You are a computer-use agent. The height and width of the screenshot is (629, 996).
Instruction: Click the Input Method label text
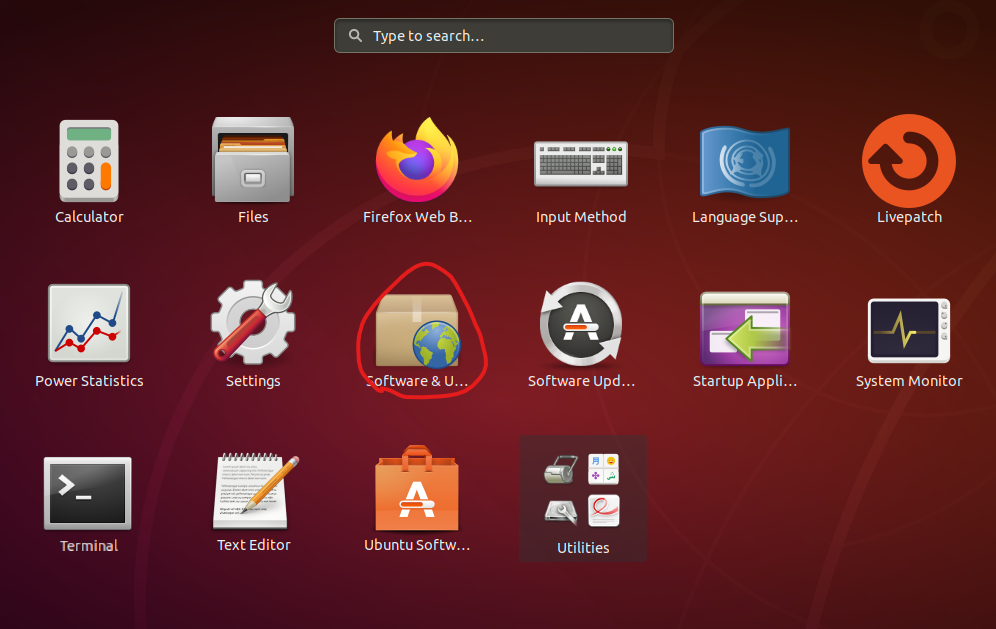pyautogui.click(x=581, y=217)
